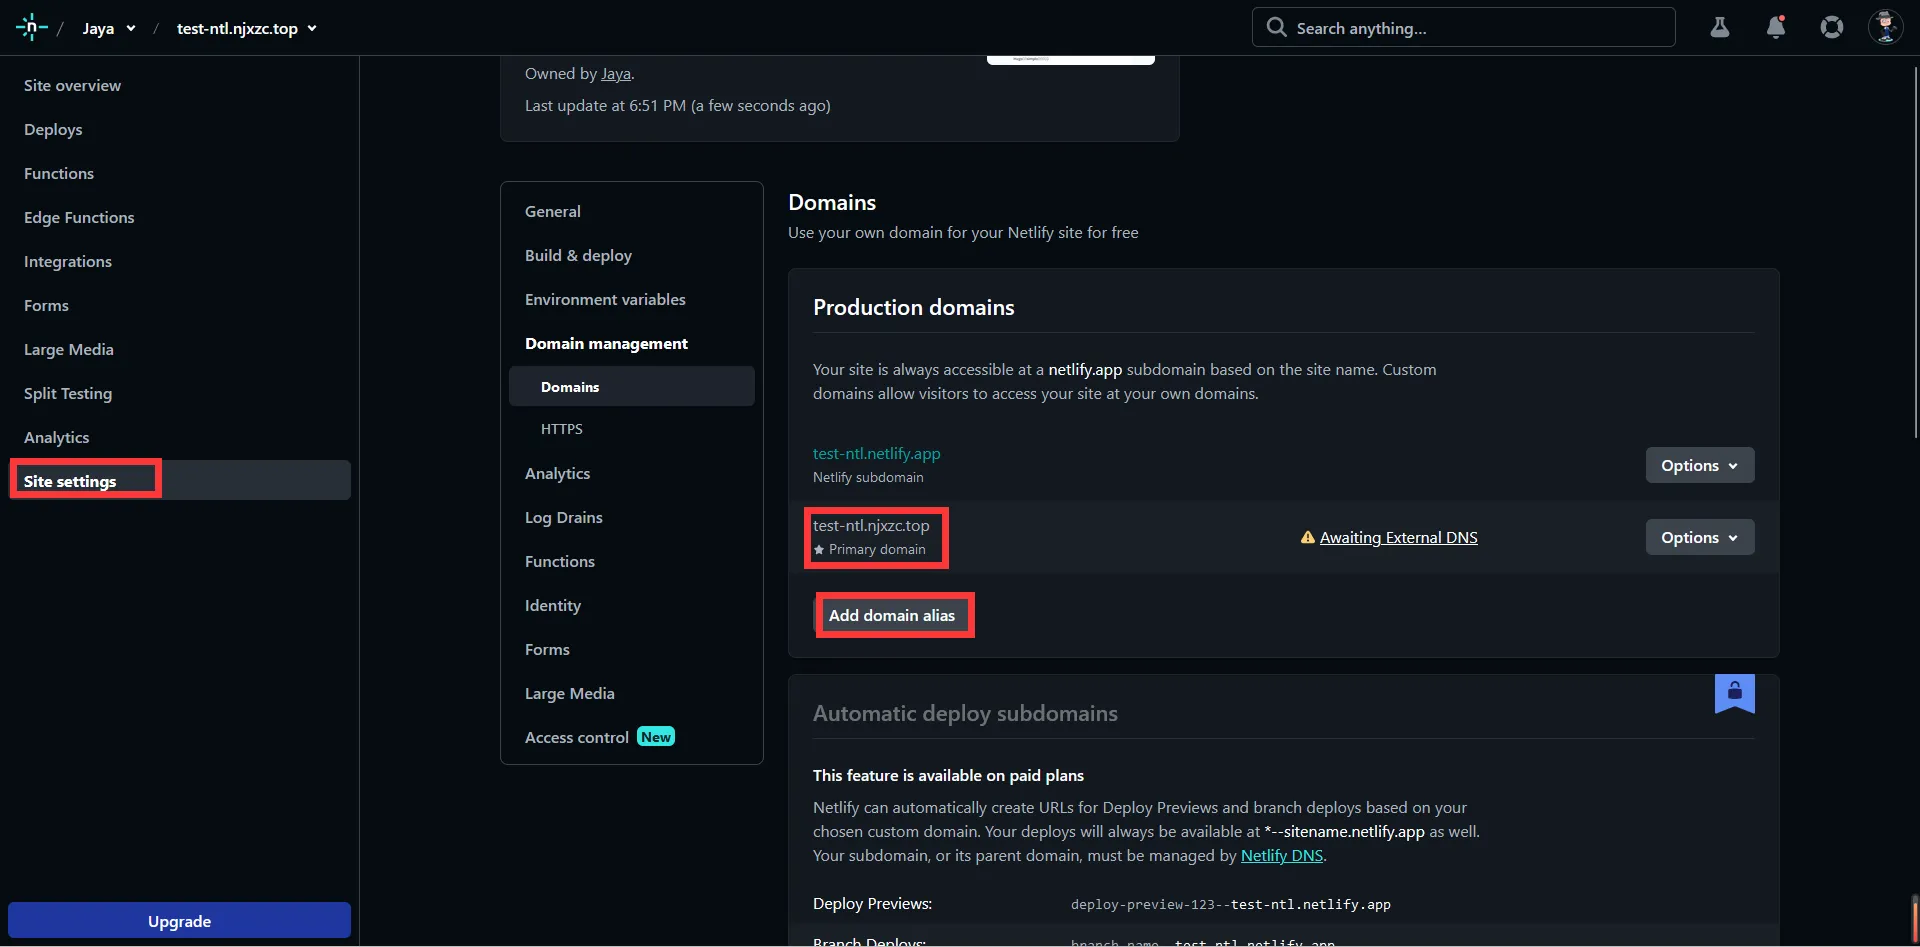Click the warning icon beside Awaiting External DNS
The image size is (1920, 947).
point(1307,538)
